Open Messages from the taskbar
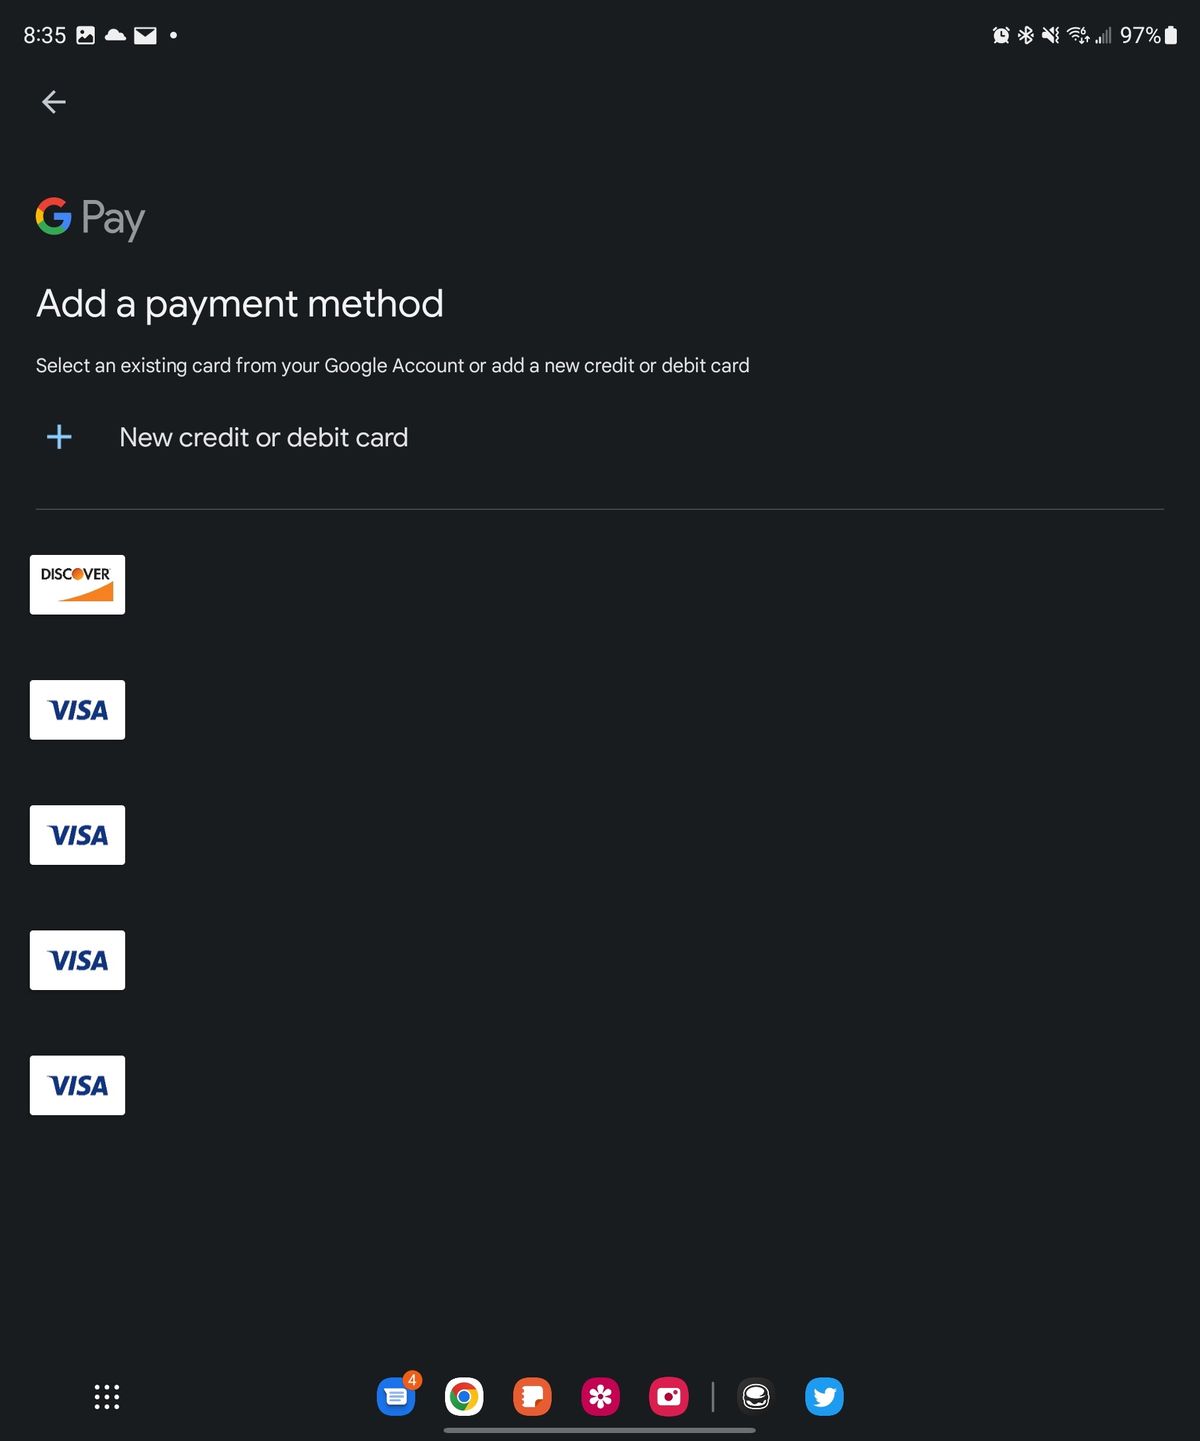The width and height of the screenshot is (1200, 1441). point(396,1396)
